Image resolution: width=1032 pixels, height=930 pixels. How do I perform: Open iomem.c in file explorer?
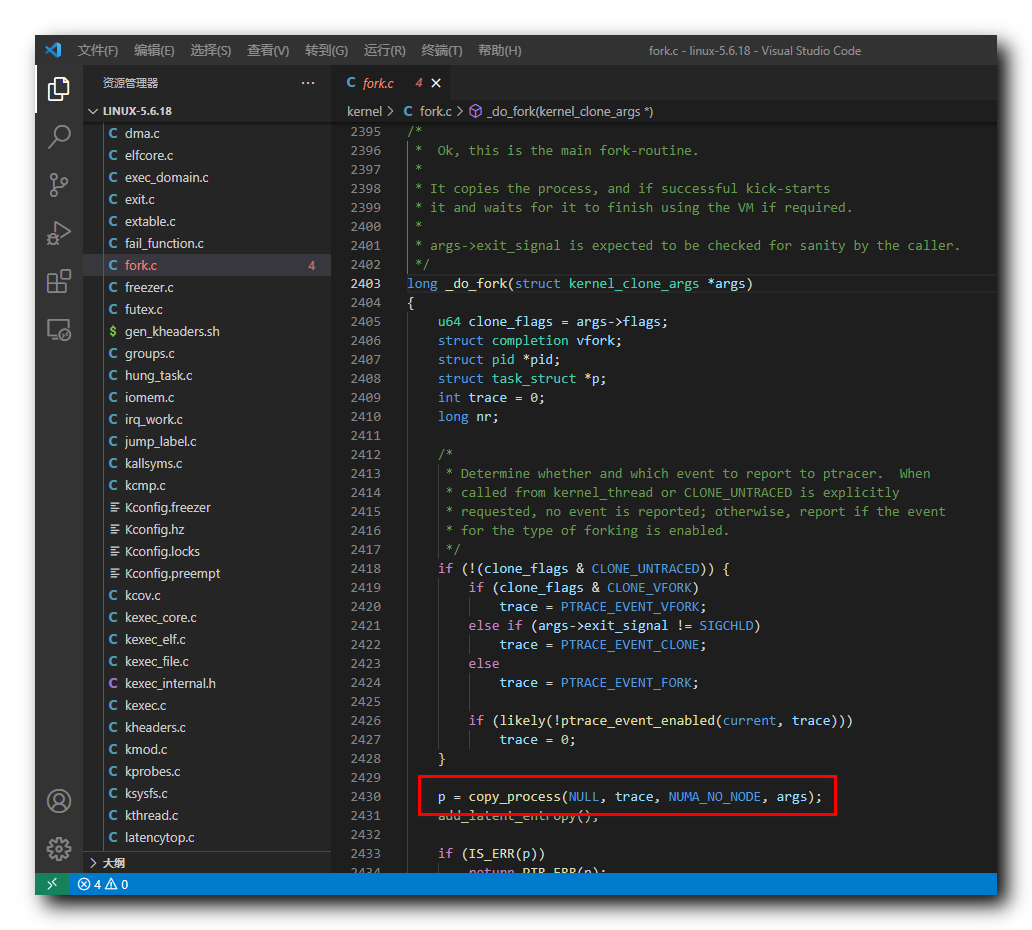tap(207, 398)
